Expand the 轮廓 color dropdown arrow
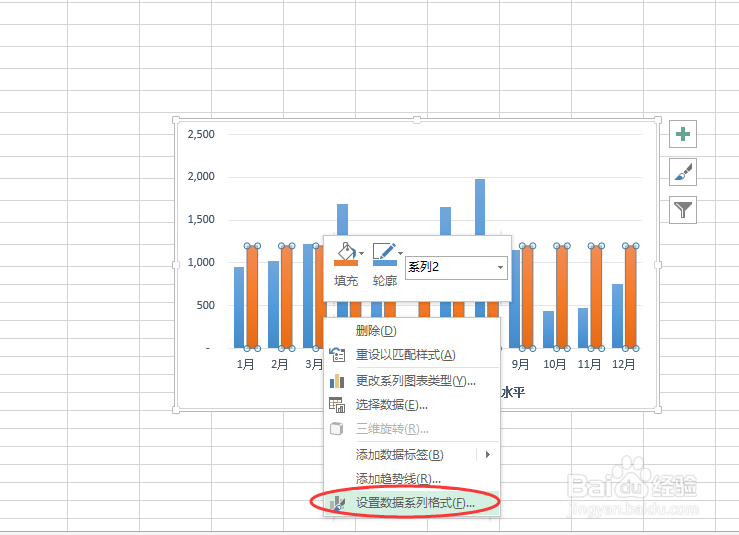 (400, 254)
